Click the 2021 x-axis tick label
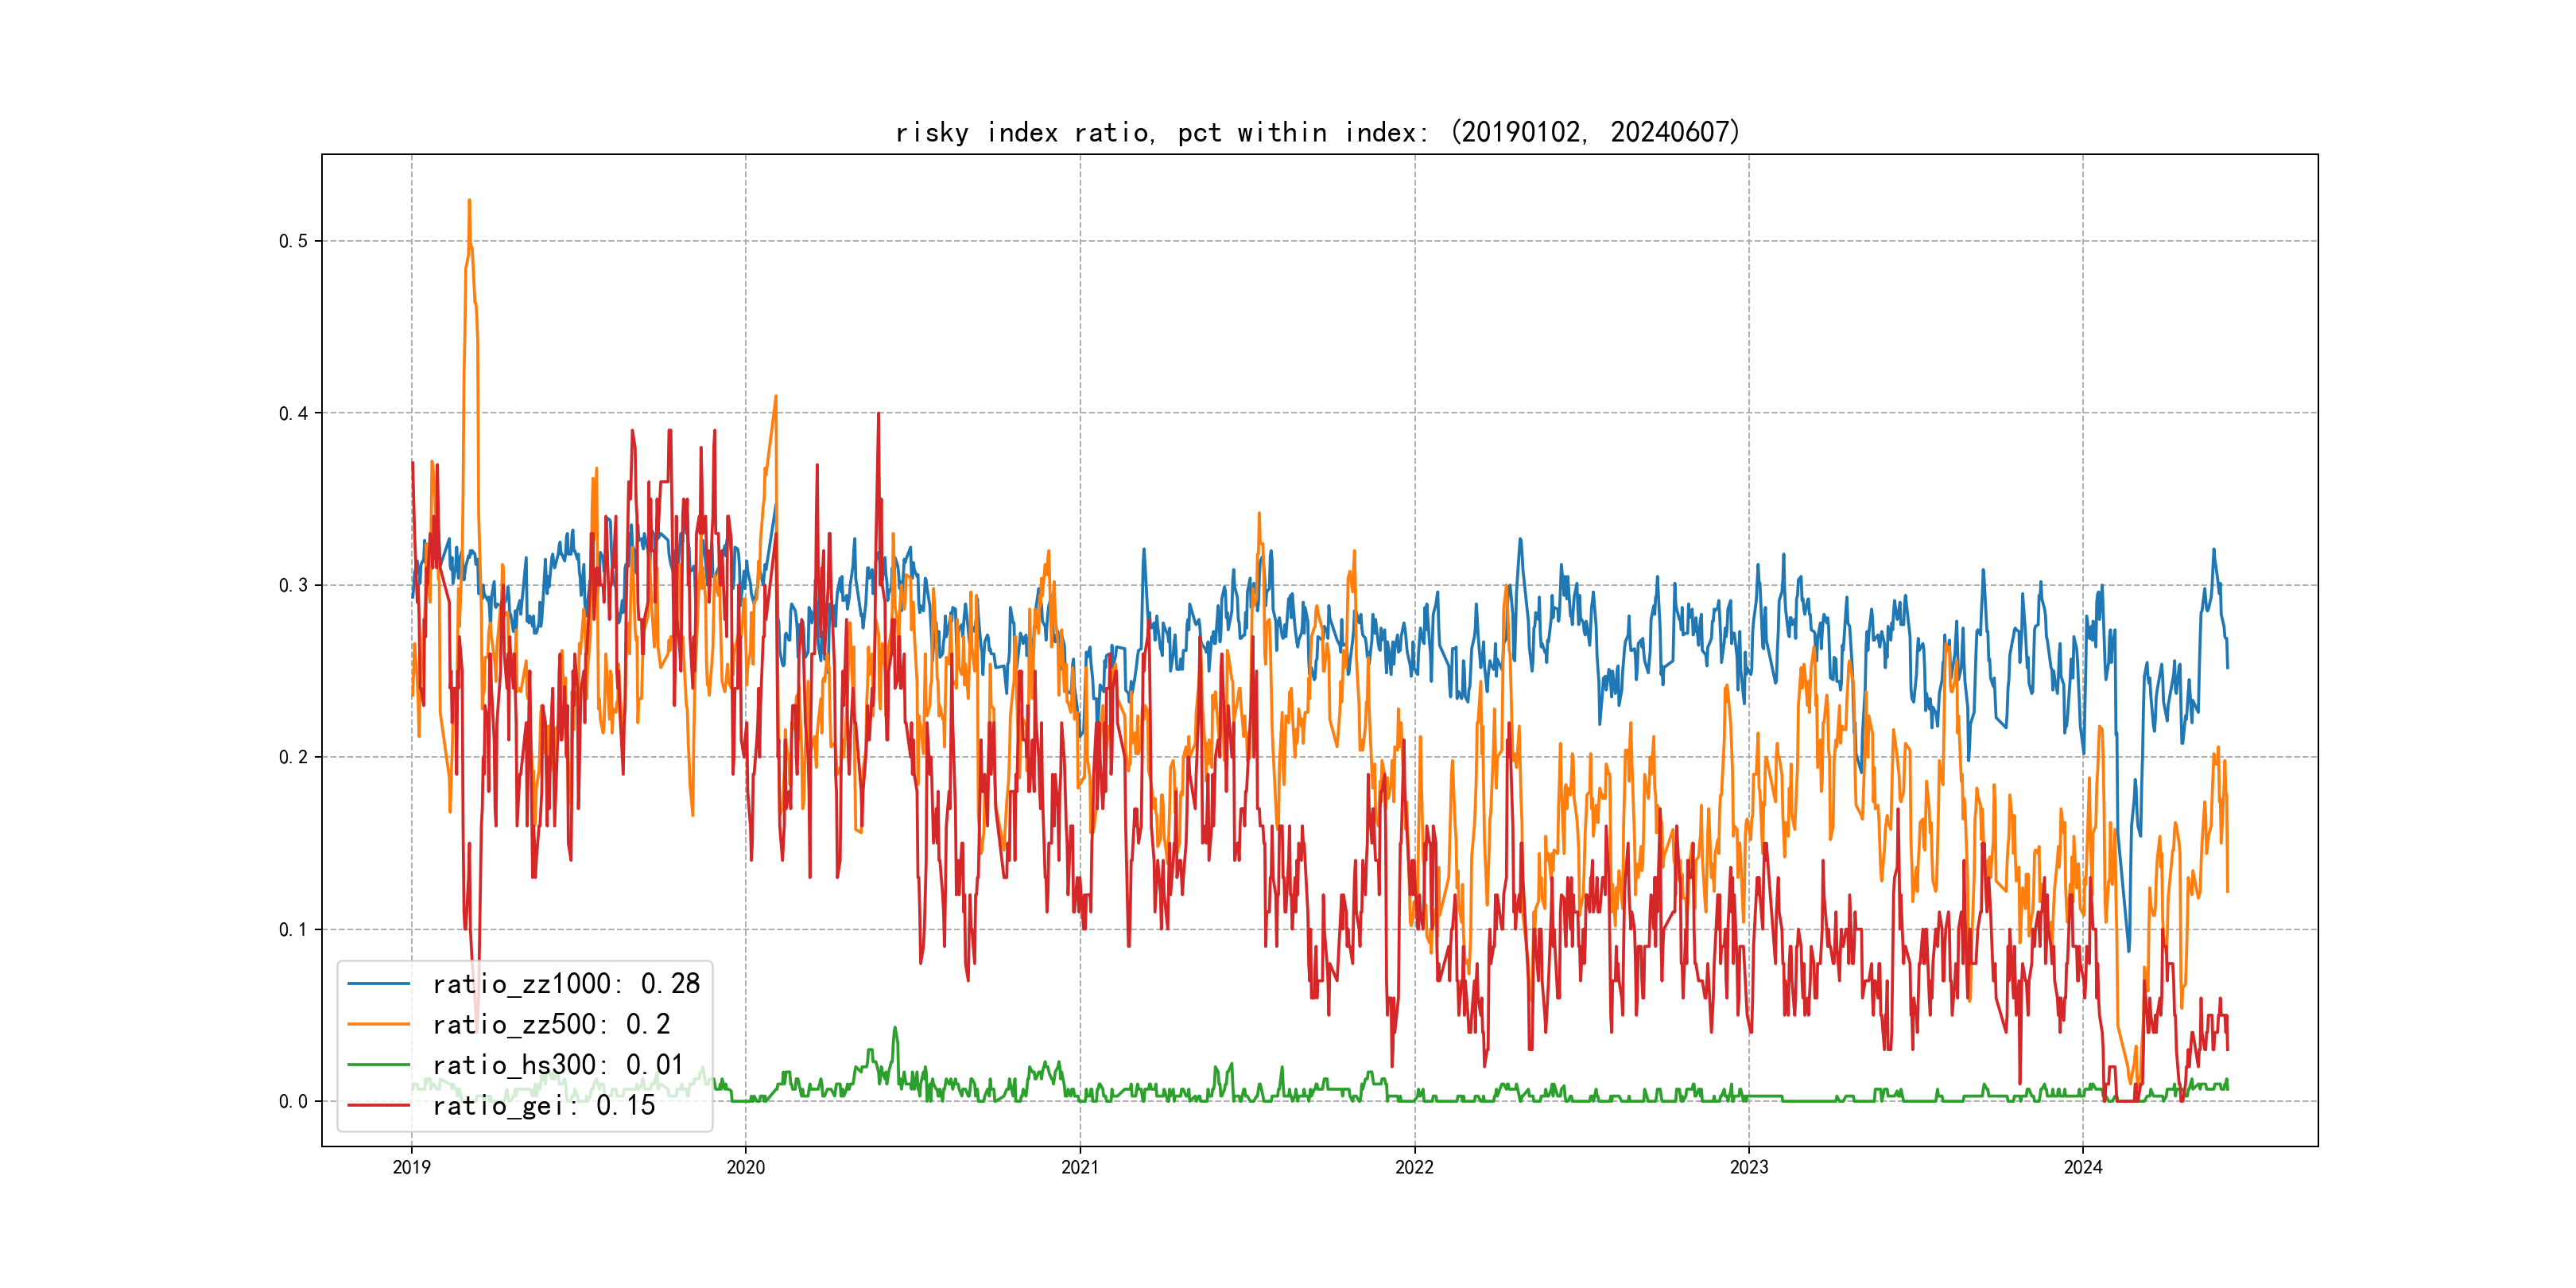This screenshot has height=1288, width=2576. (x=1080, y=1167)
